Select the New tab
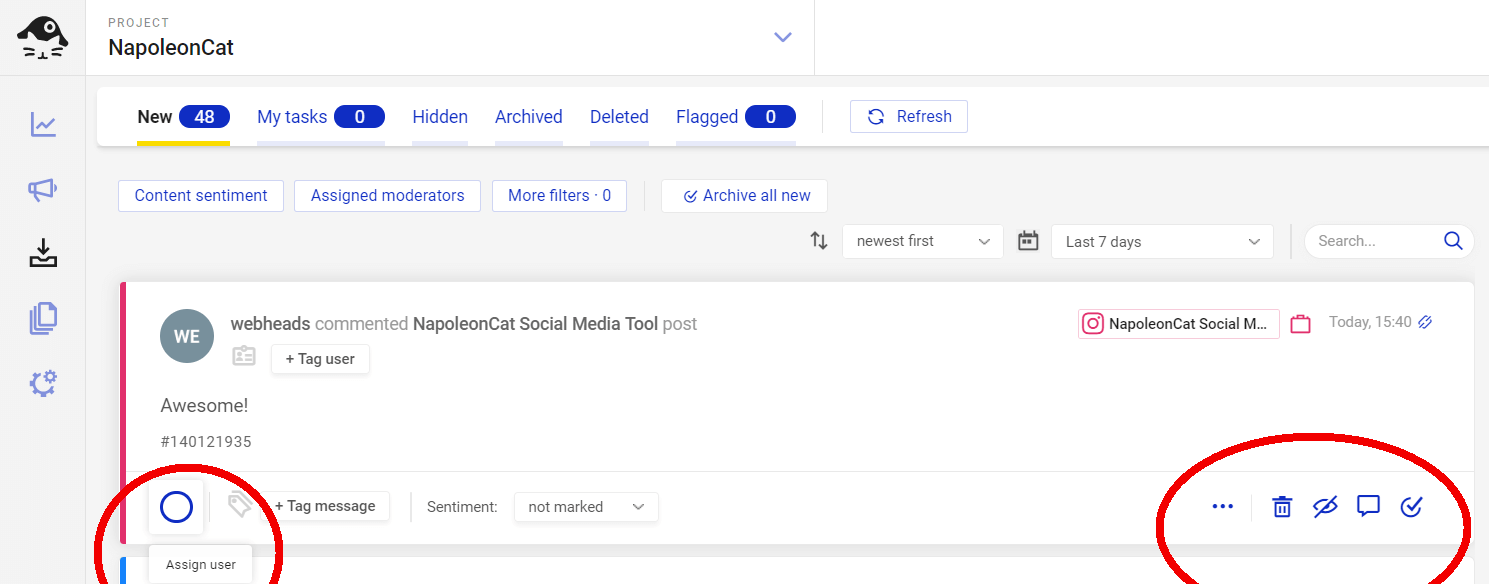 (184, 117)
